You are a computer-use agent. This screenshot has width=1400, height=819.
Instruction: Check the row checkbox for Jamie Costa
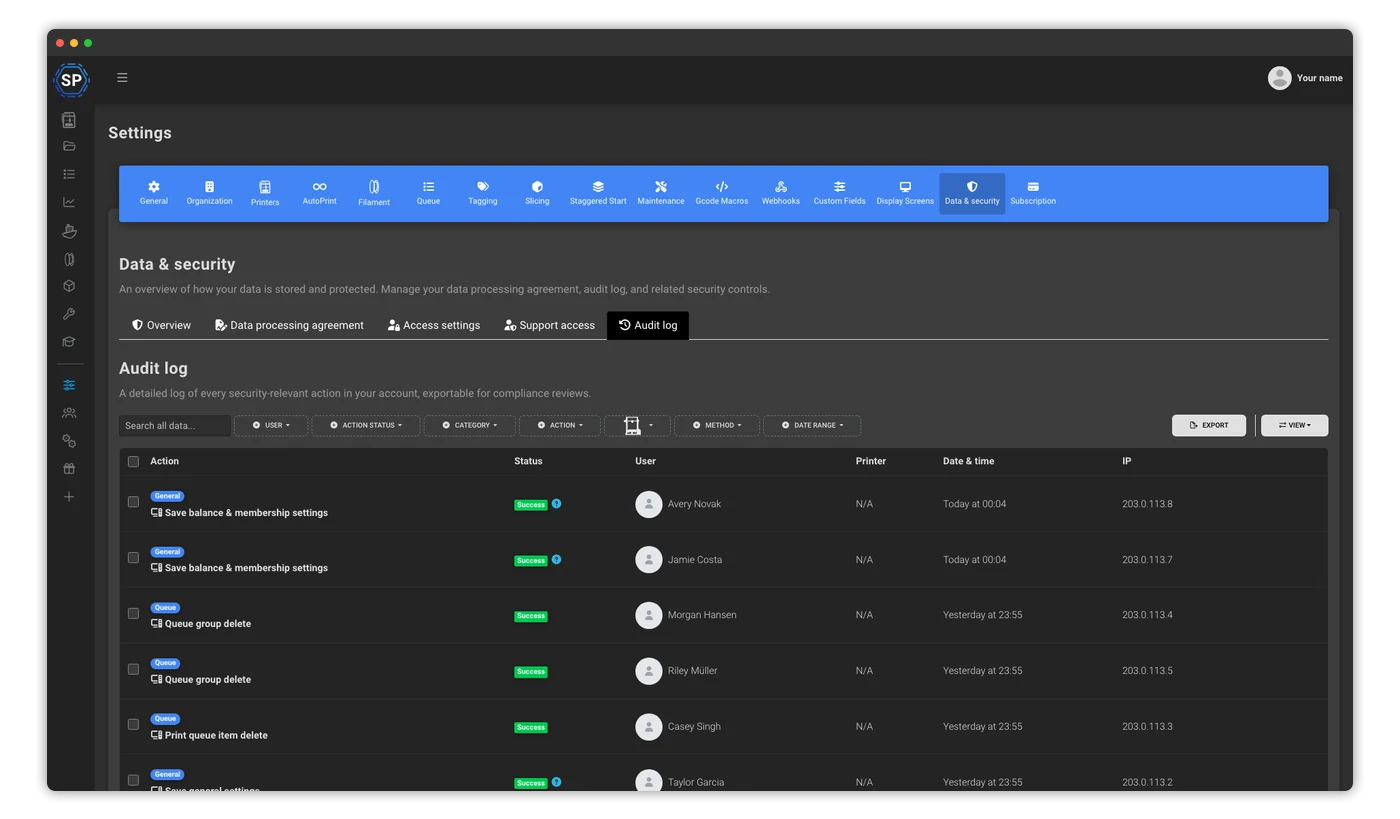click(133, 558)
